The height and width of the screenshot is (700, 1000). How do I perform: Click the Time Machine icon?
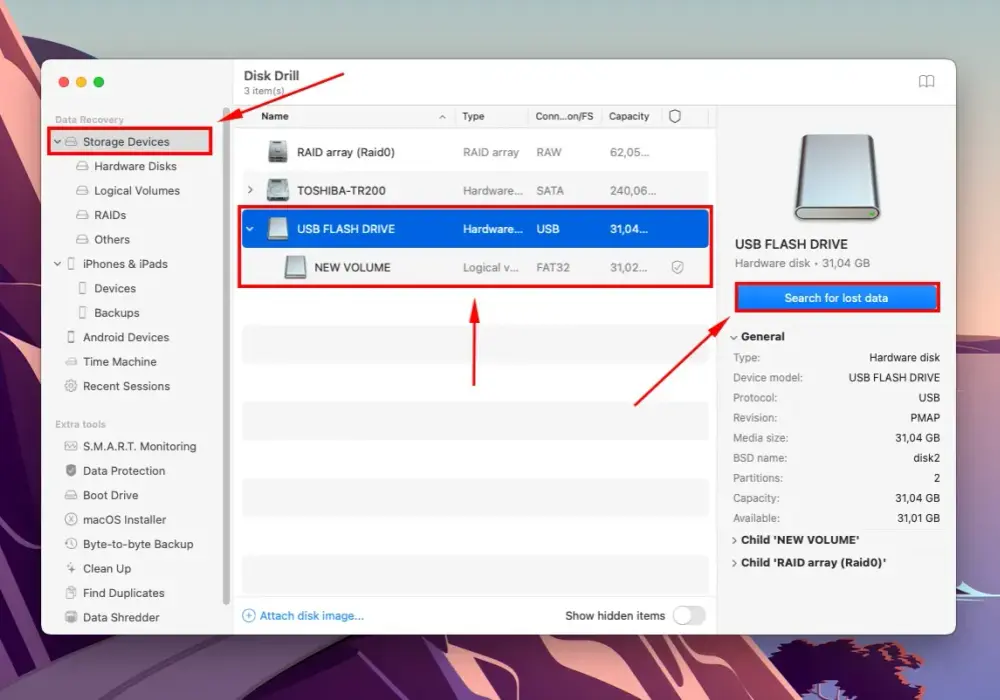pos(71,361)
